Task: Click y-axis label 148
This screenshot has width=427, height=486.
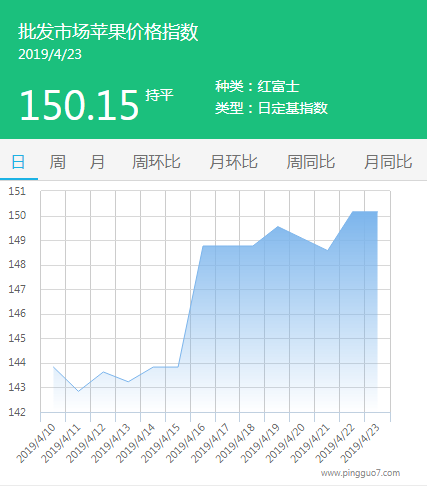Action: tap(17, 265)
